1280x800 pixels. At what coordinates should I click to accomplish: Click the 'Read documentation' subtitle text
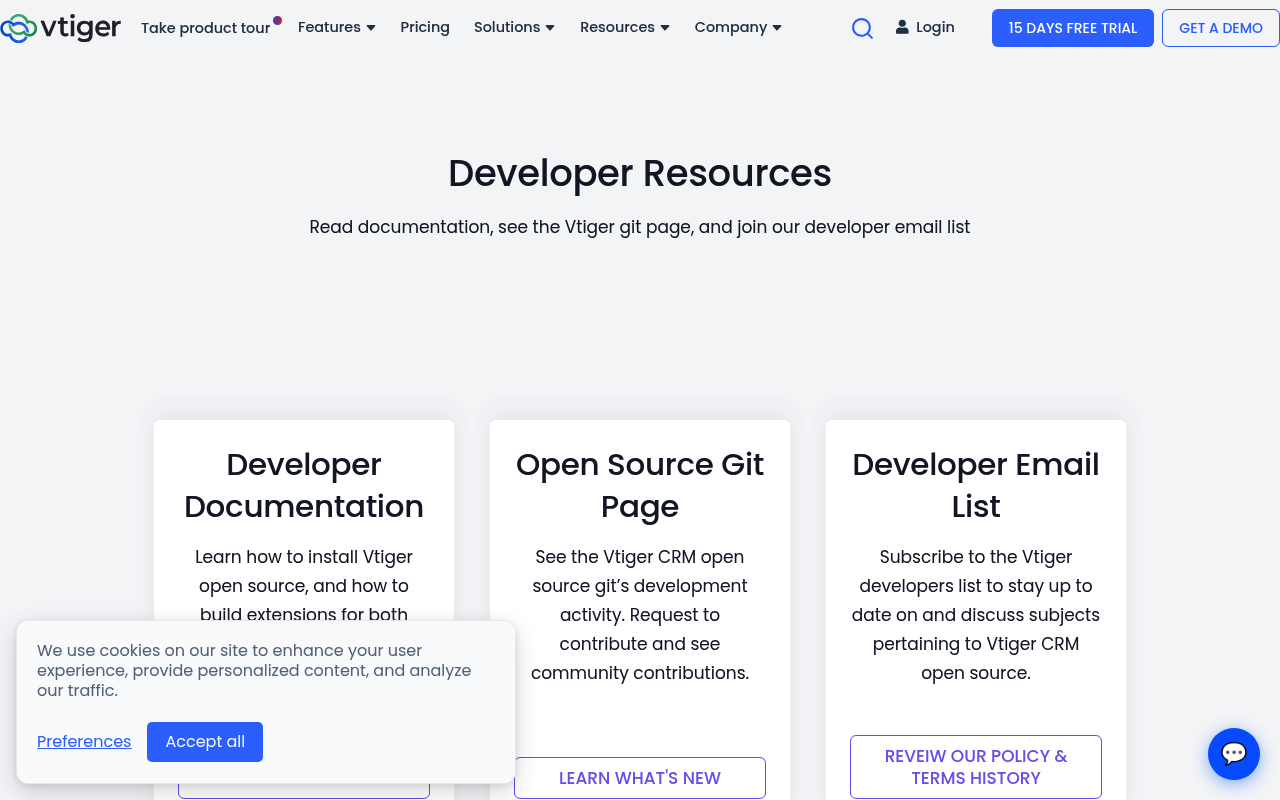[640, 227]
